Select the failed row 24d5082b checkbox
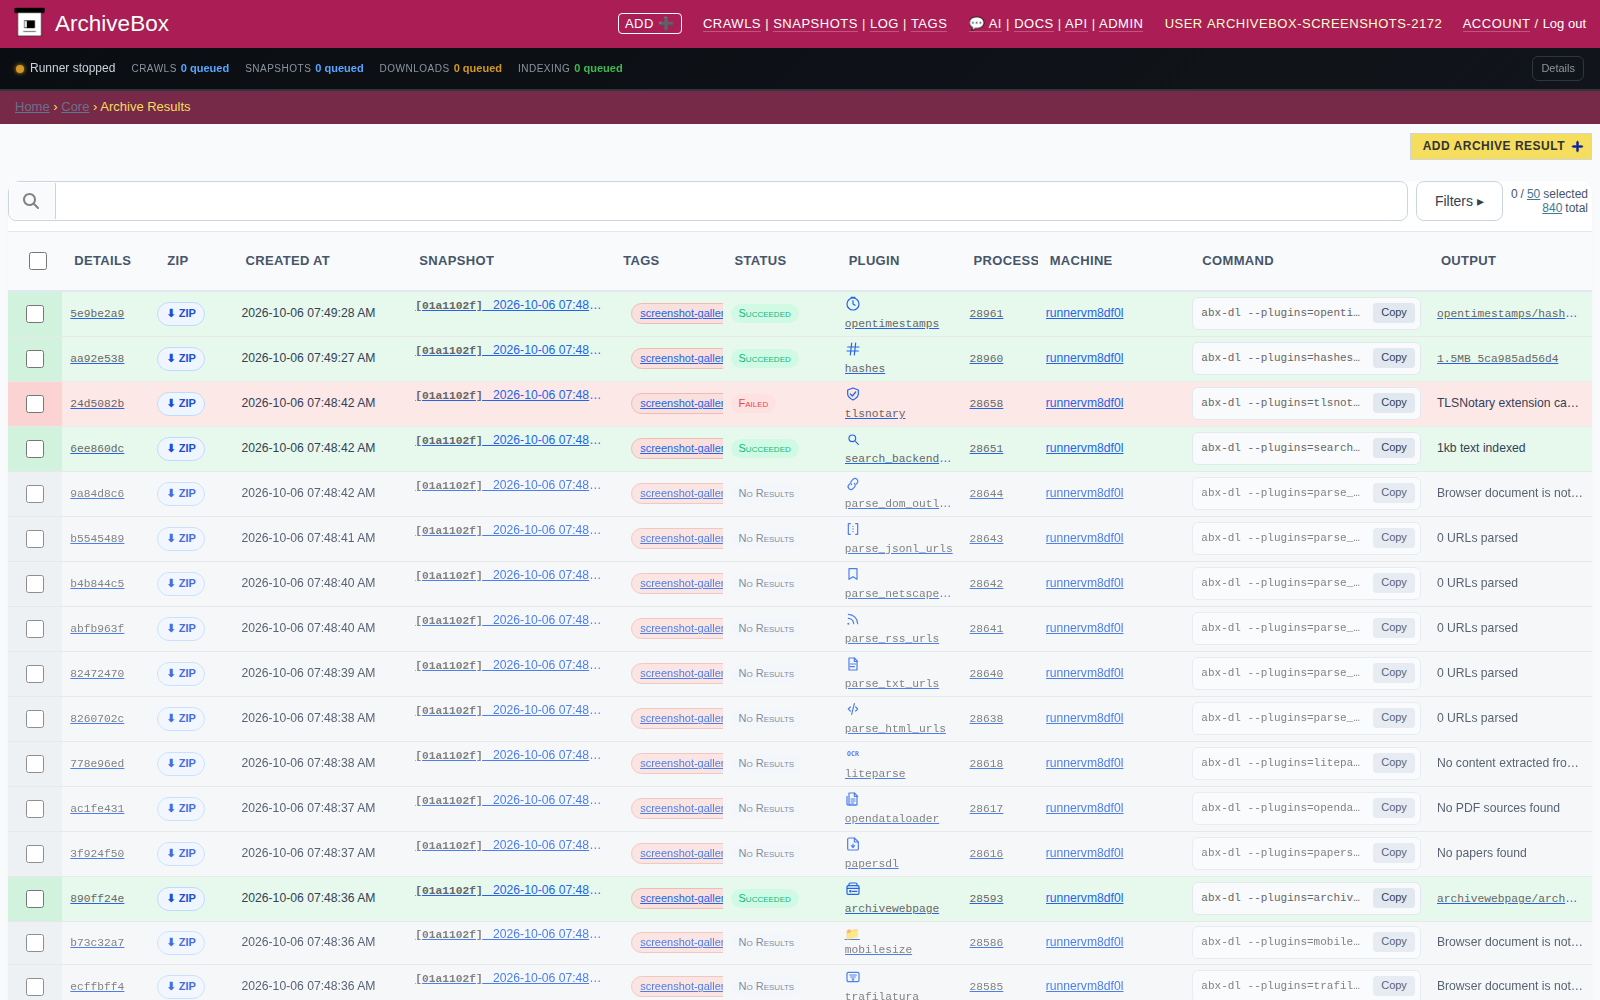Screen dimensions: 1600x1000 (x=35, y=404)
